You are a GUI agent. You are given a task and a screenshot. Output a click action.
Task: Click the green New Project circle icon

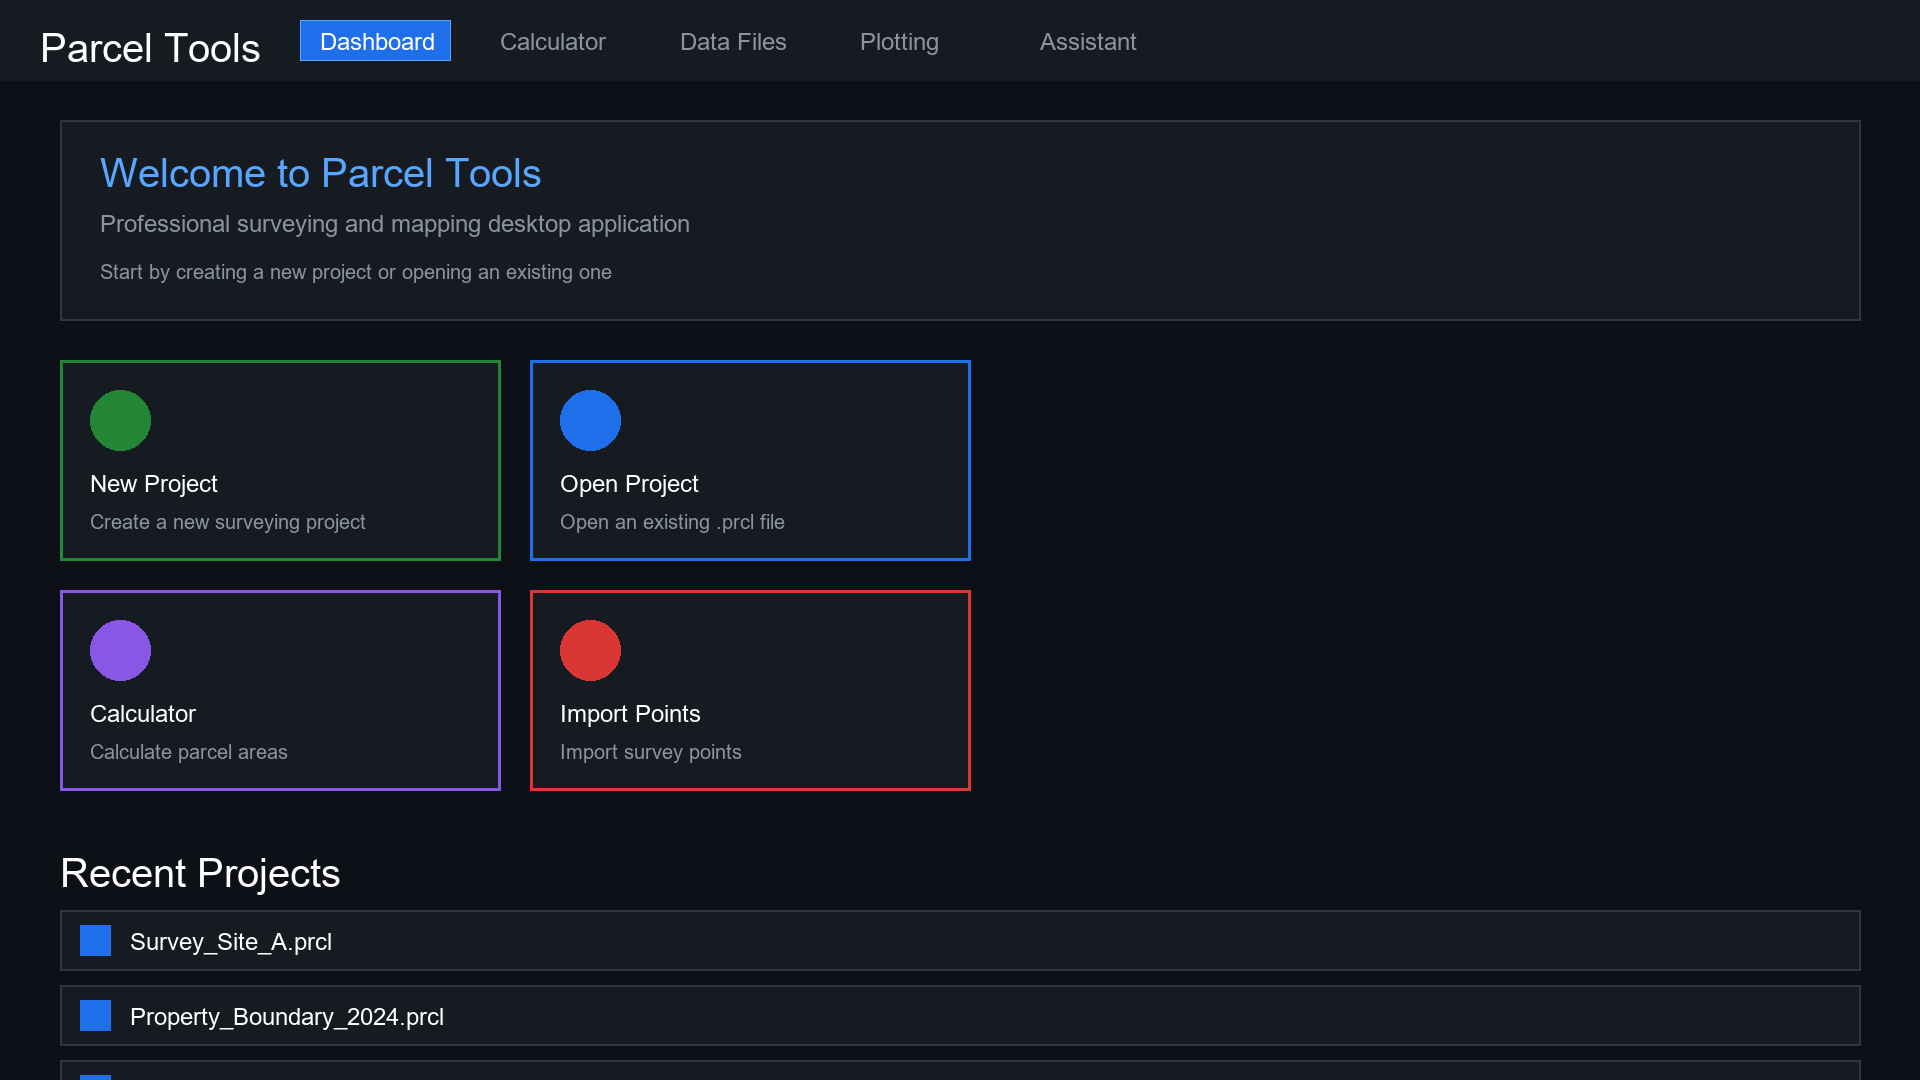tap(120, 420)
